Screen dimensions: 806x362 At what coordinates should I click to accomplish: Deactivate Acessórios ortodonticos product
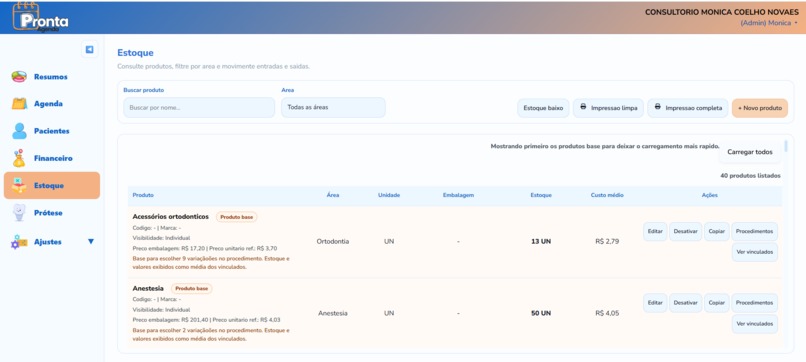tap(685, 231)
